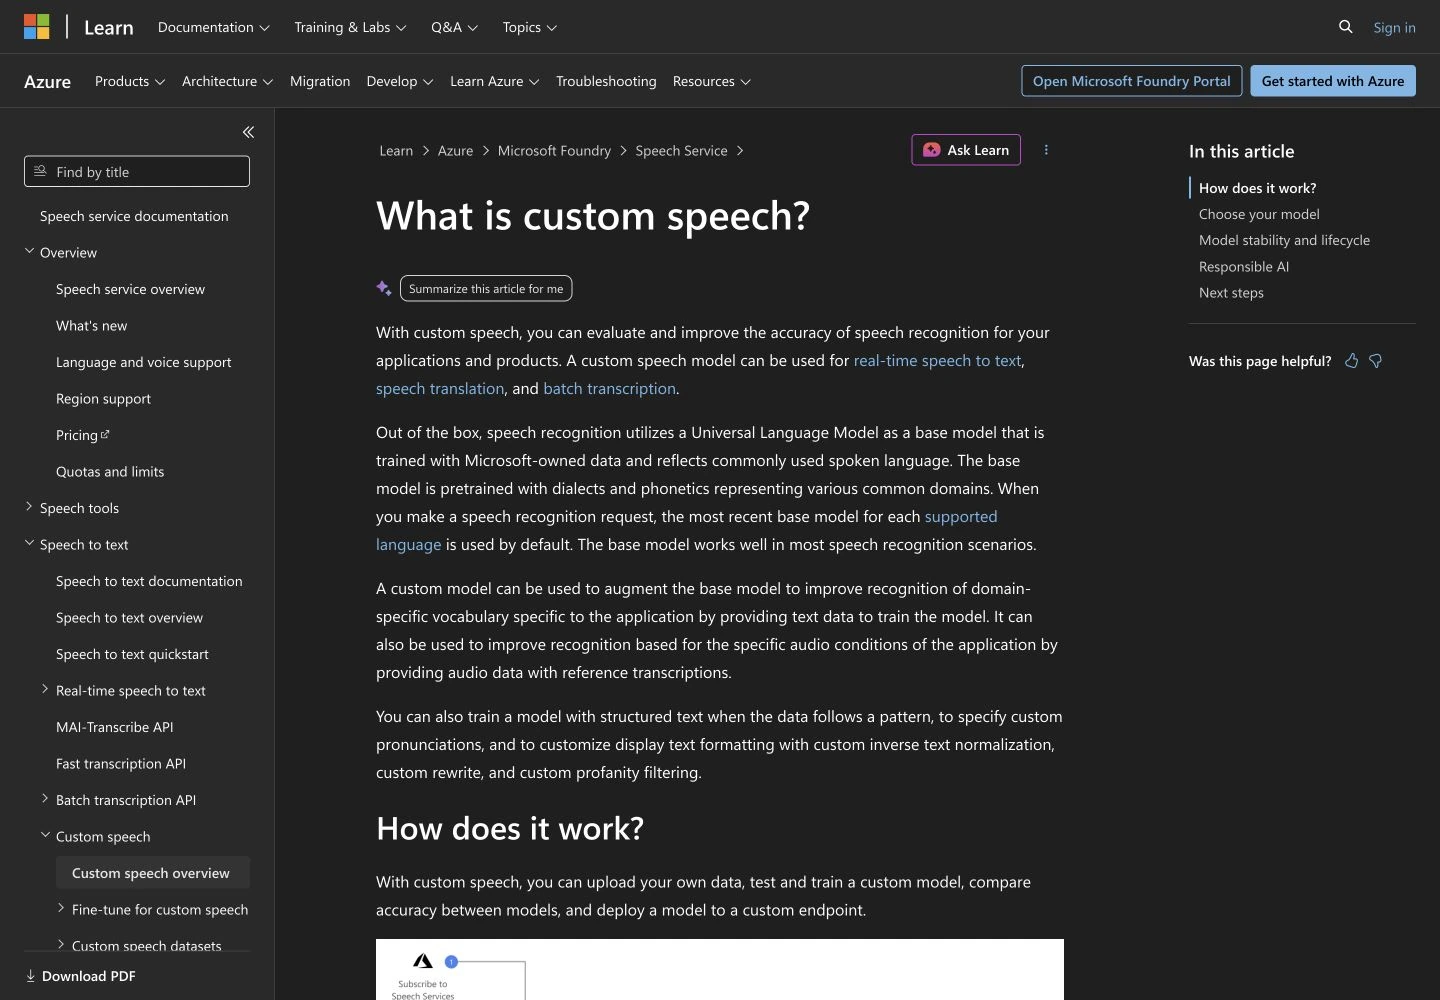Click Sign in

[1394, 27]
